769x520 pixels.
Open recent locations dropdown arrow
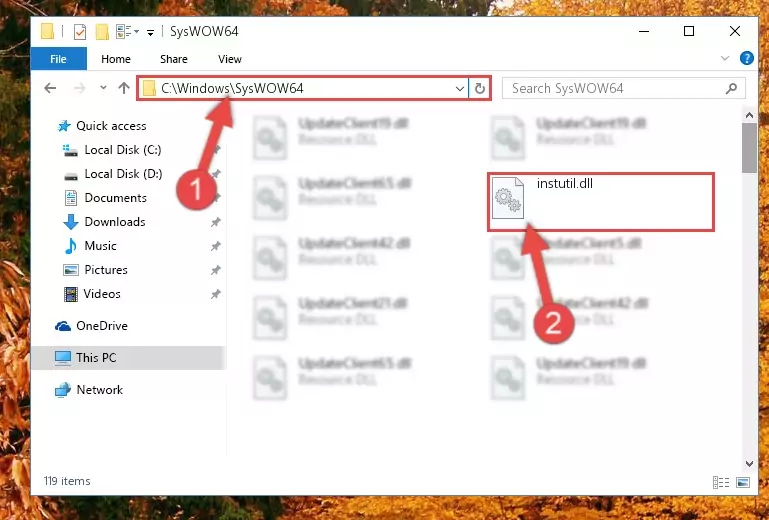pos(103,88)
